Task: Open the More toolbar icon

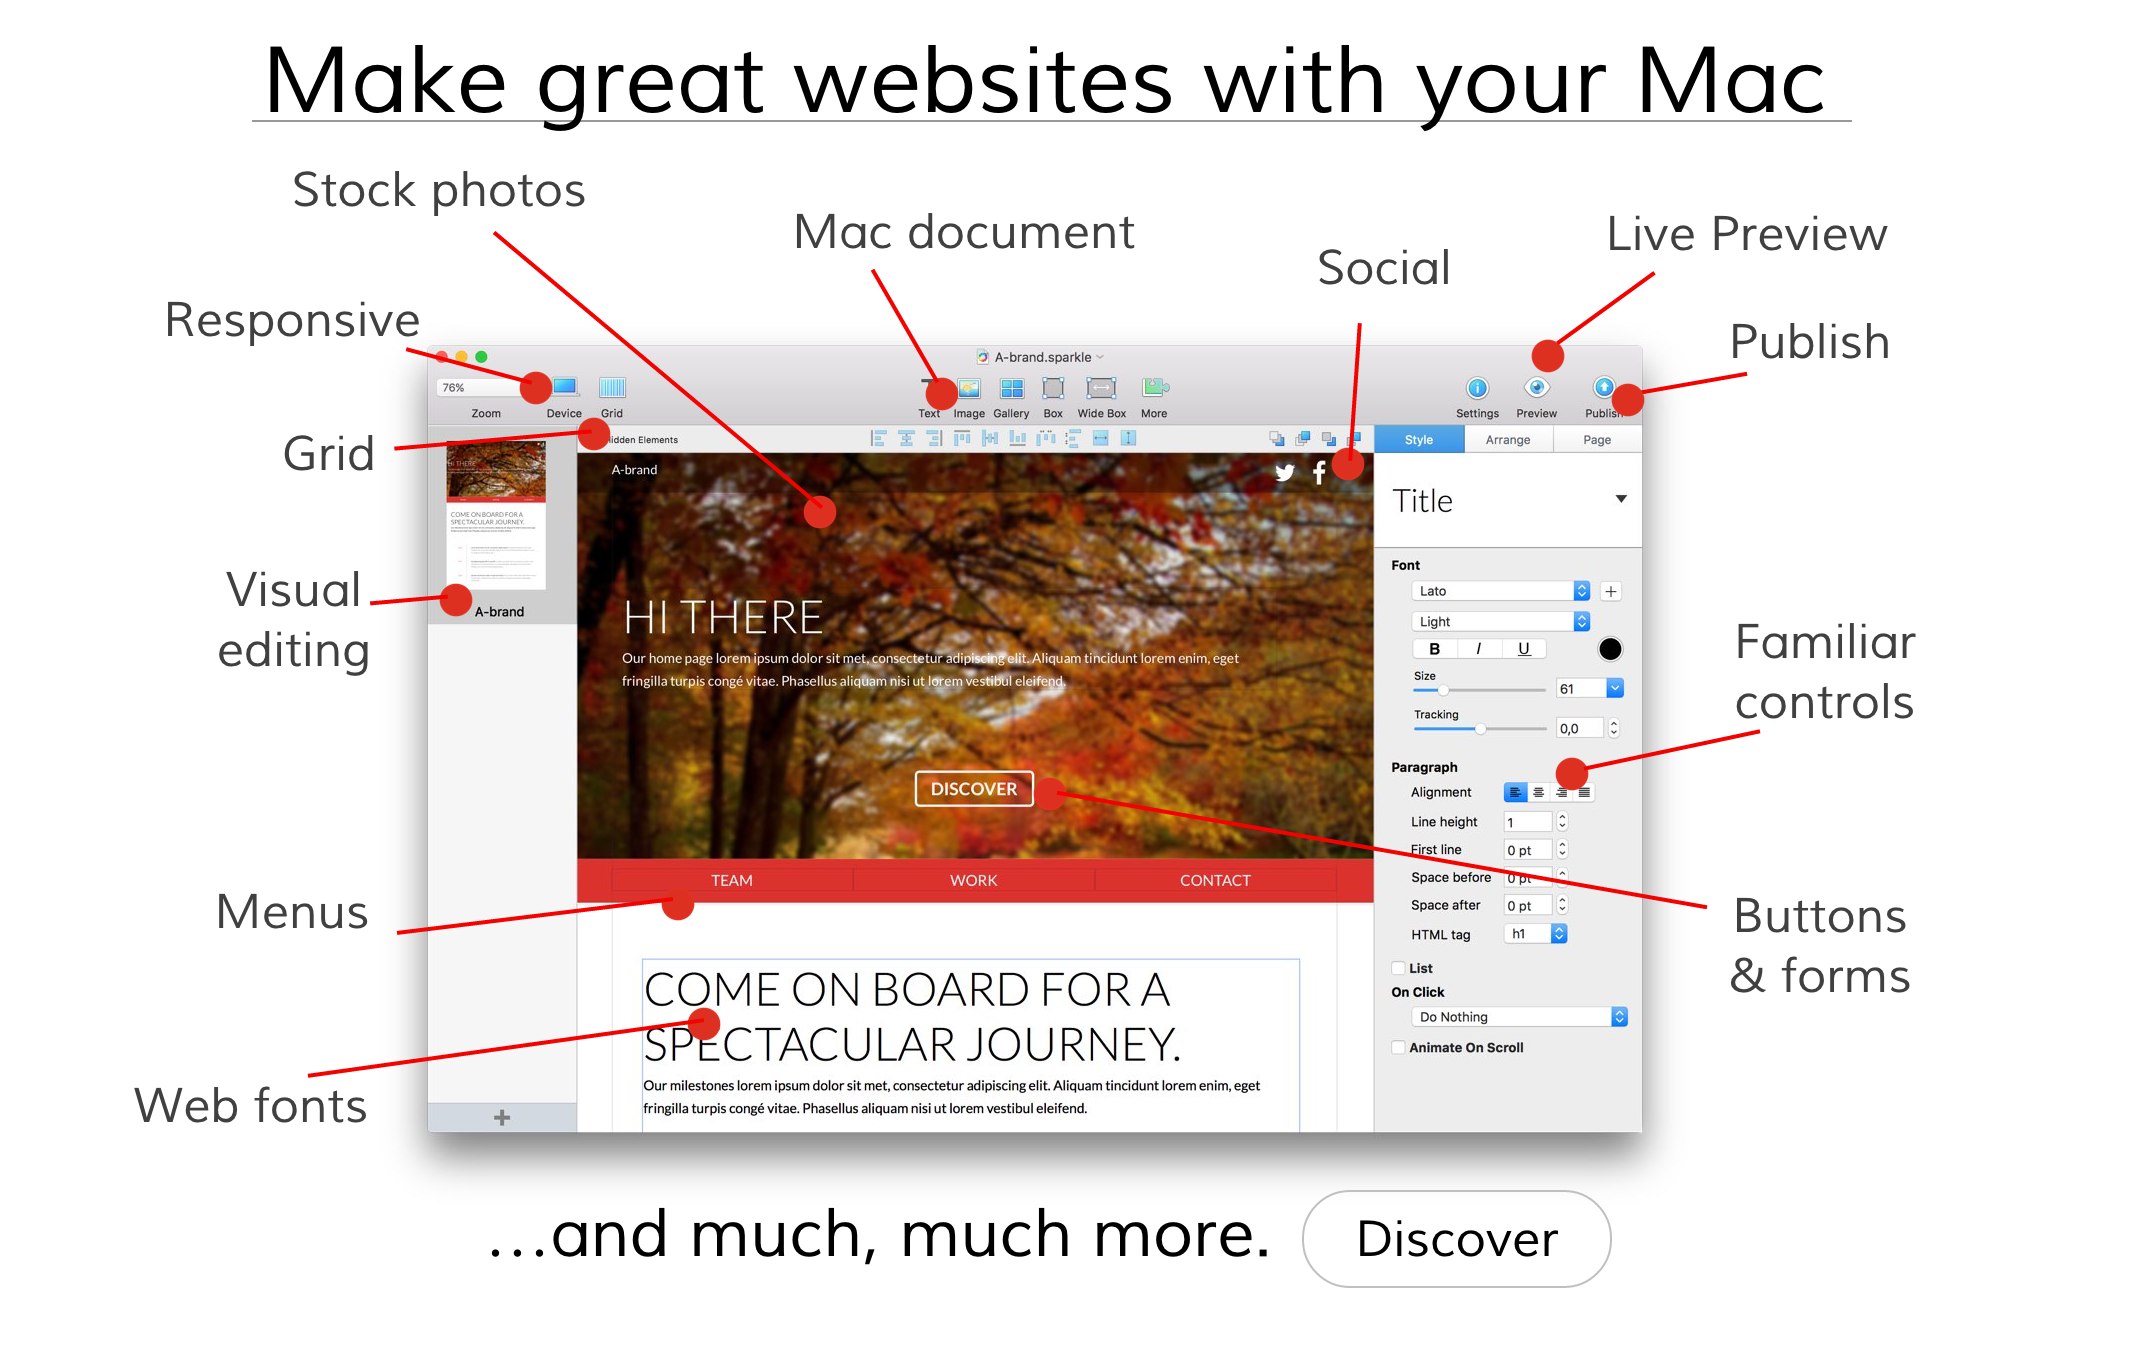Action: tap(1154, 388)
